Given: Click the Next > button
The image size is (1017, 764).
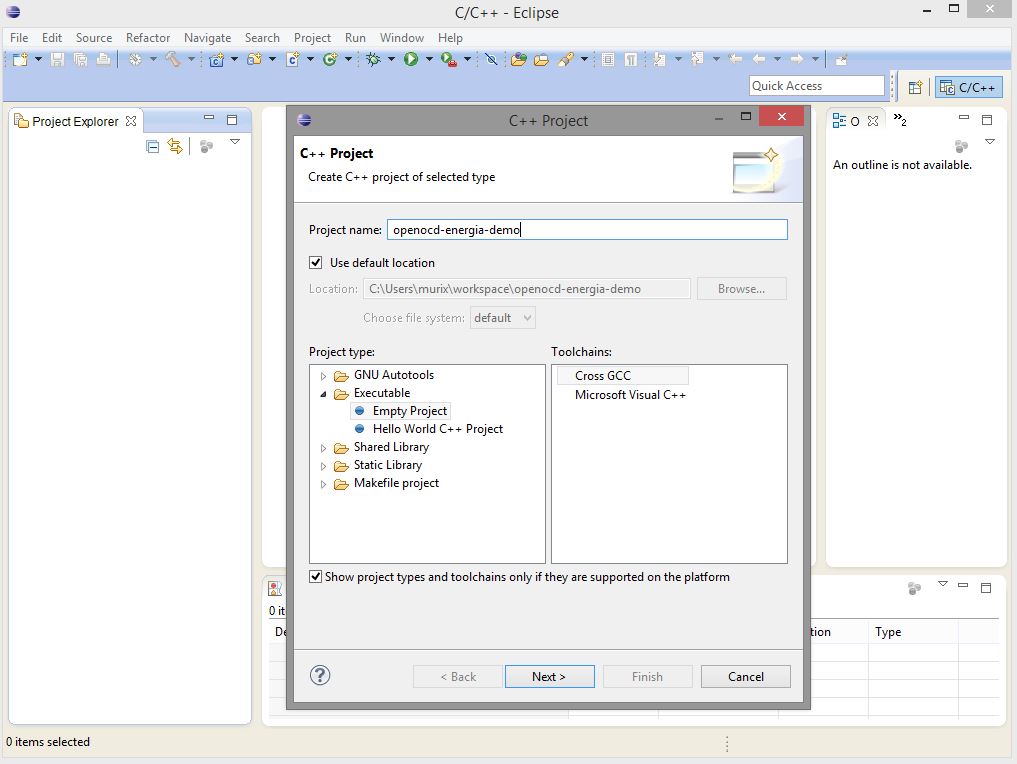Looking at the screenshot, I should coord(549,676).
